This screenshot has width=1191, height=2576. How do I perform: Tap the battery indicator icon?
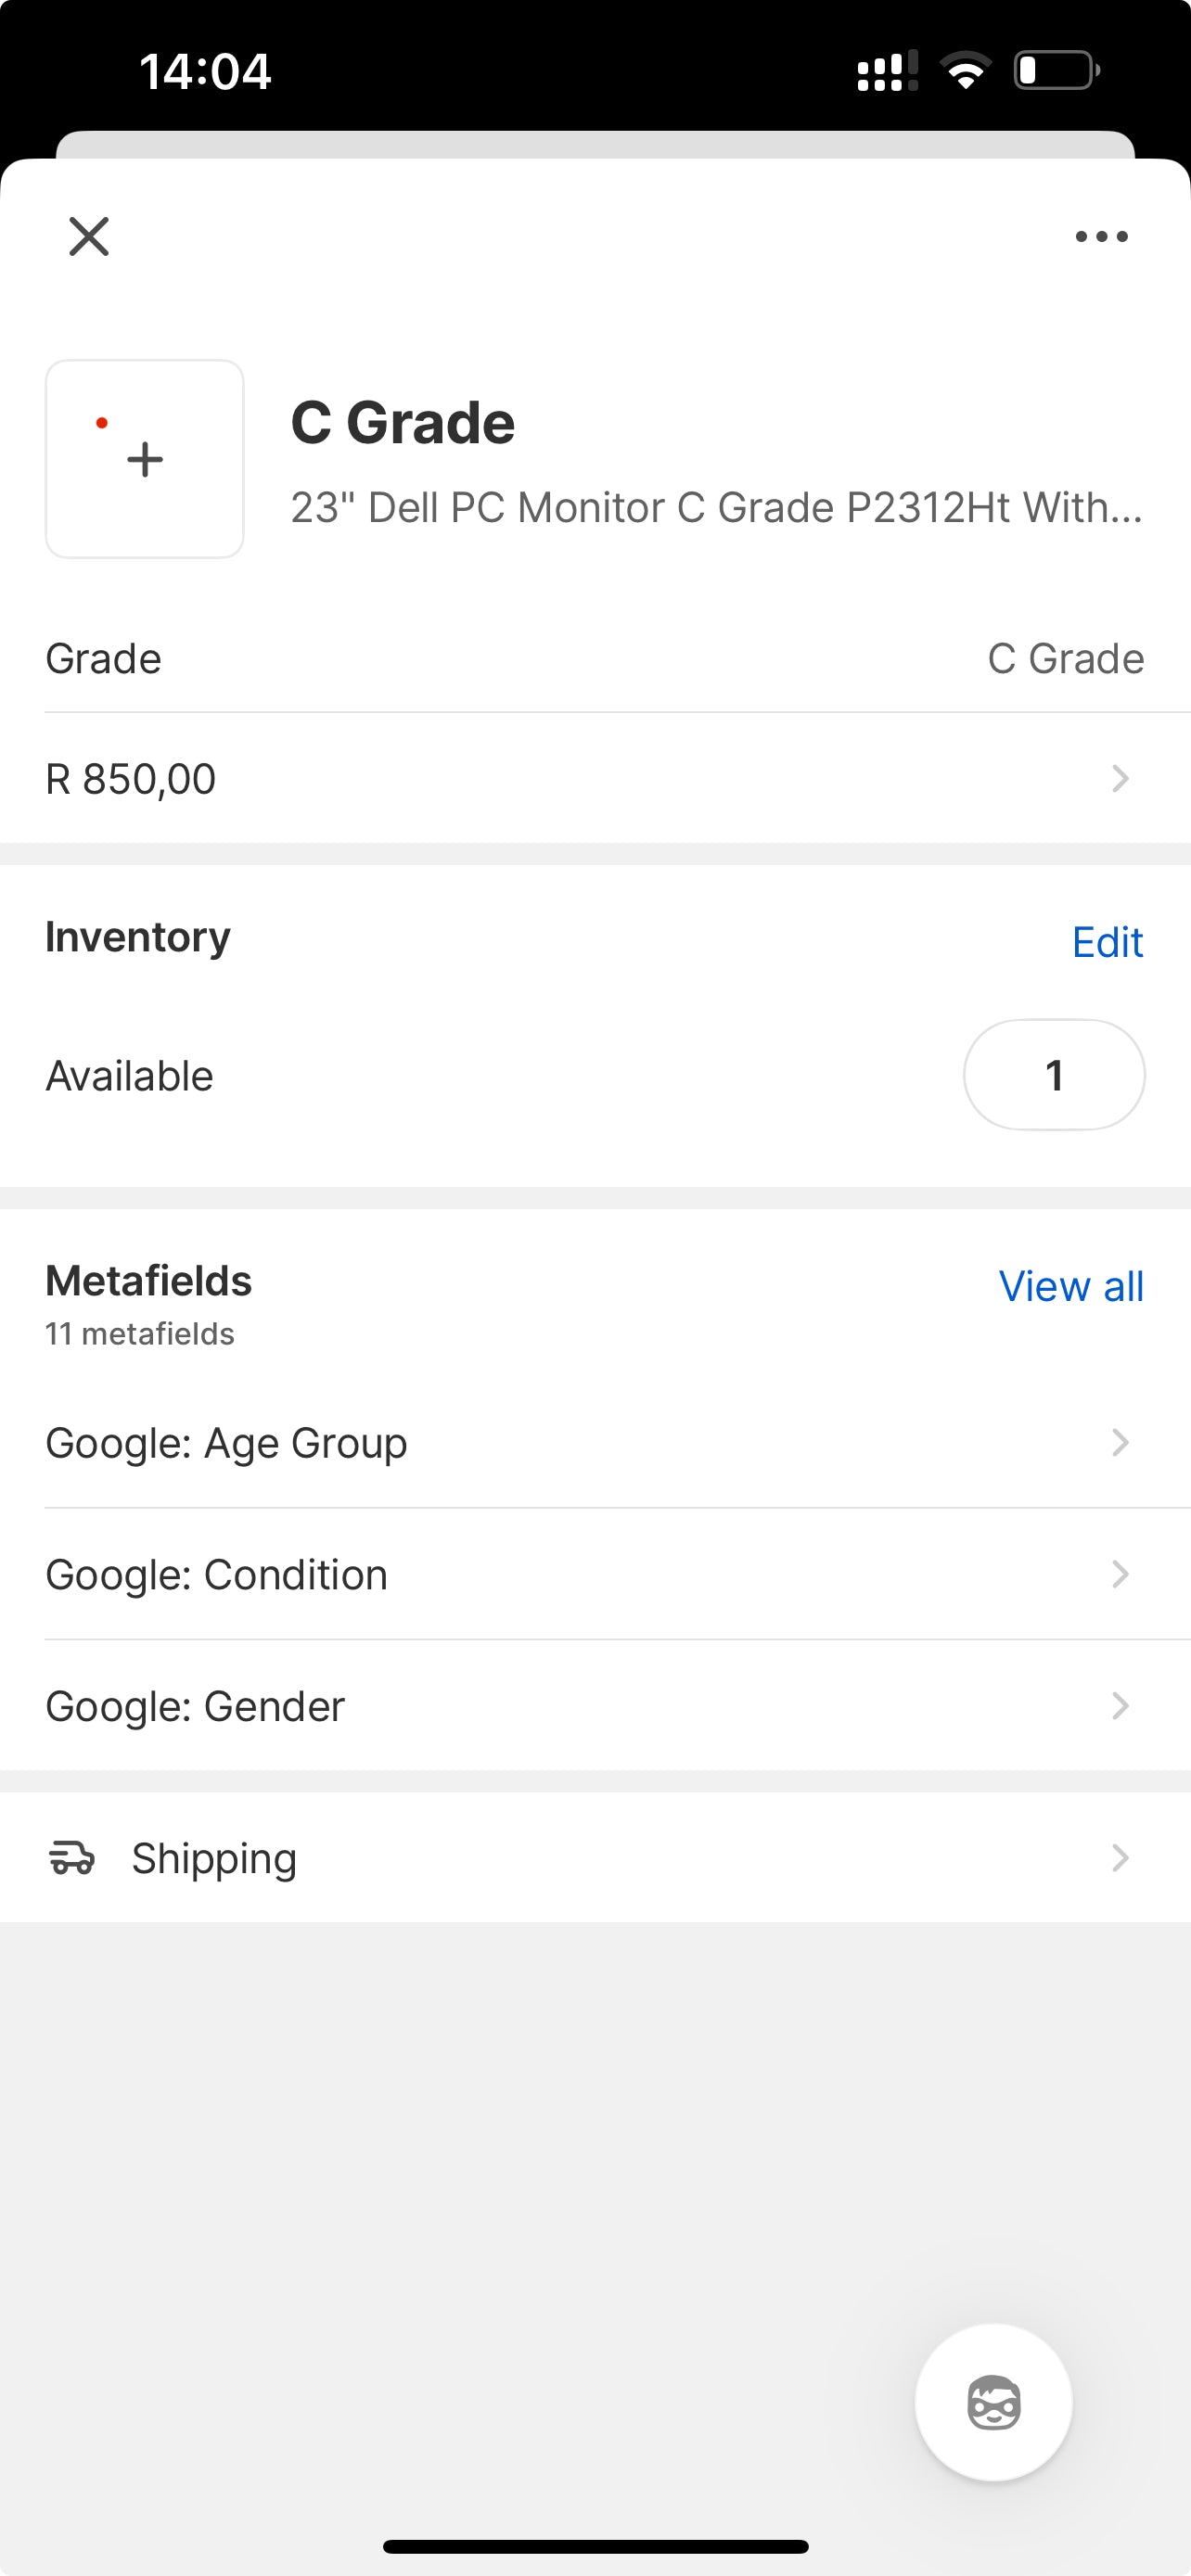[1056, 71]
